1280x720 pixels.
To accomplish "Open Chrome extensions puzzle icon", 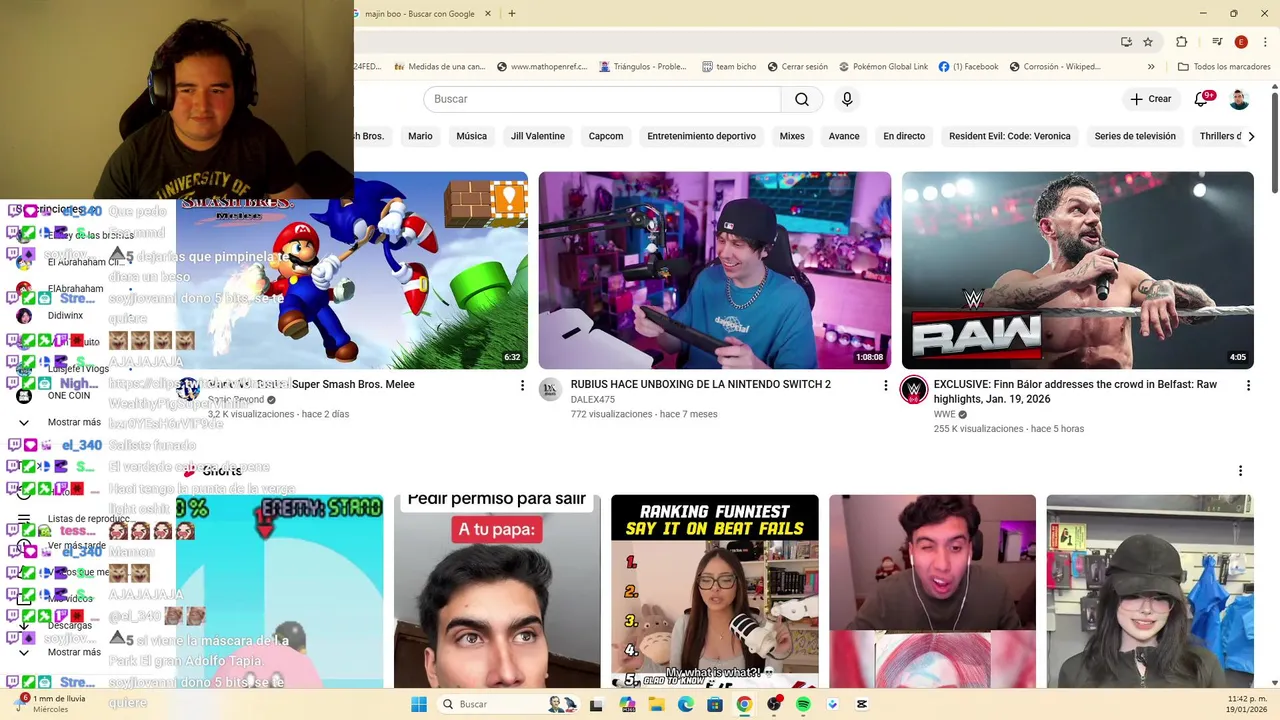I will tap(1181, 42).
